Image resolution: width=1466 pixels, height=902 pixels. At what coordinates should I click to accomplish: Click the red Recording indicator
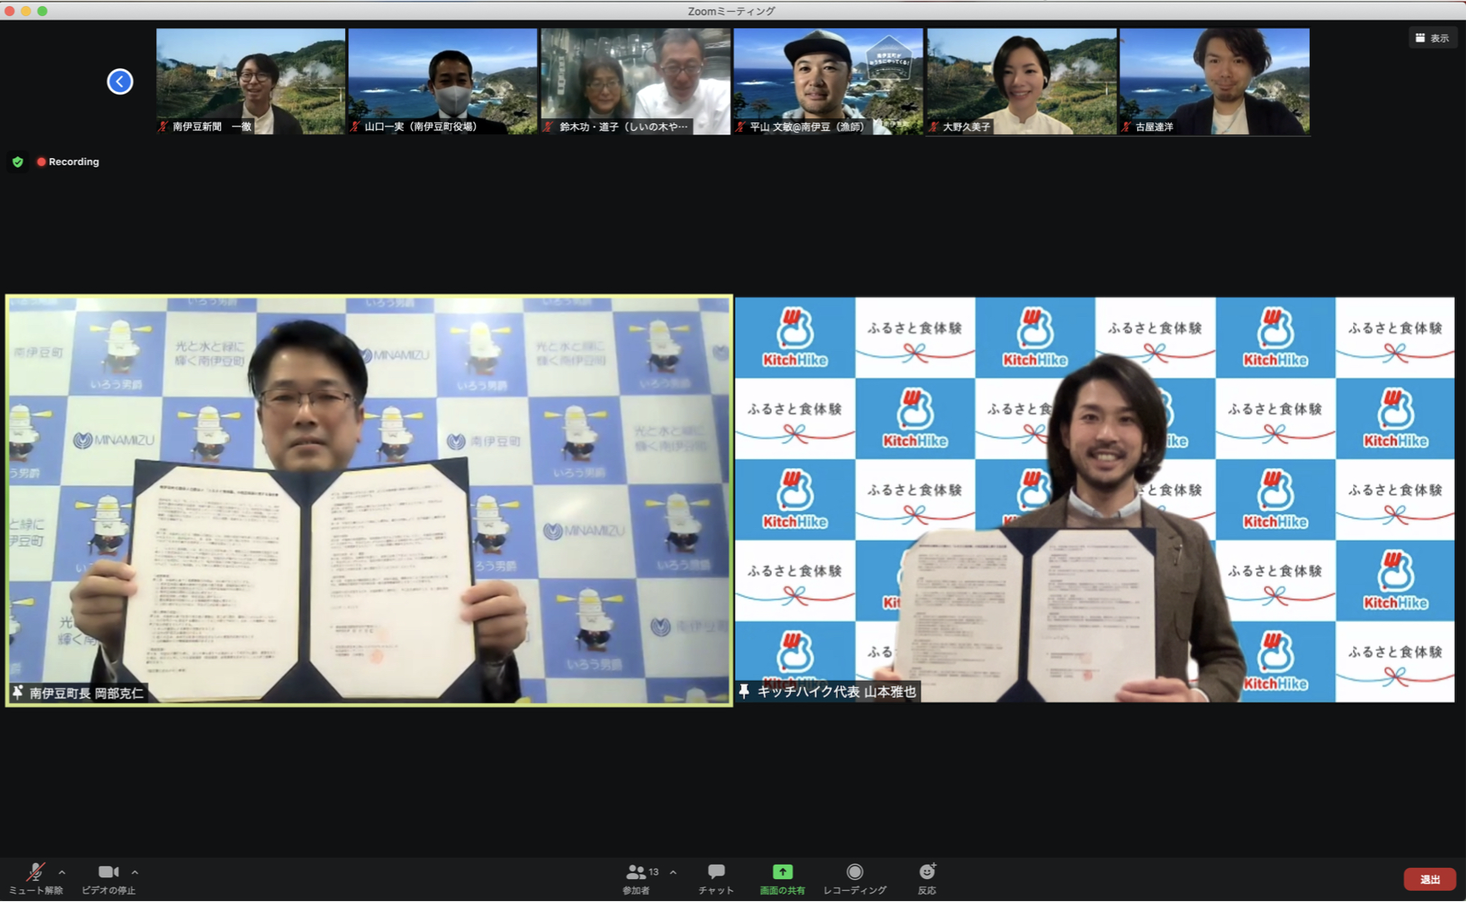coord(68,161)
